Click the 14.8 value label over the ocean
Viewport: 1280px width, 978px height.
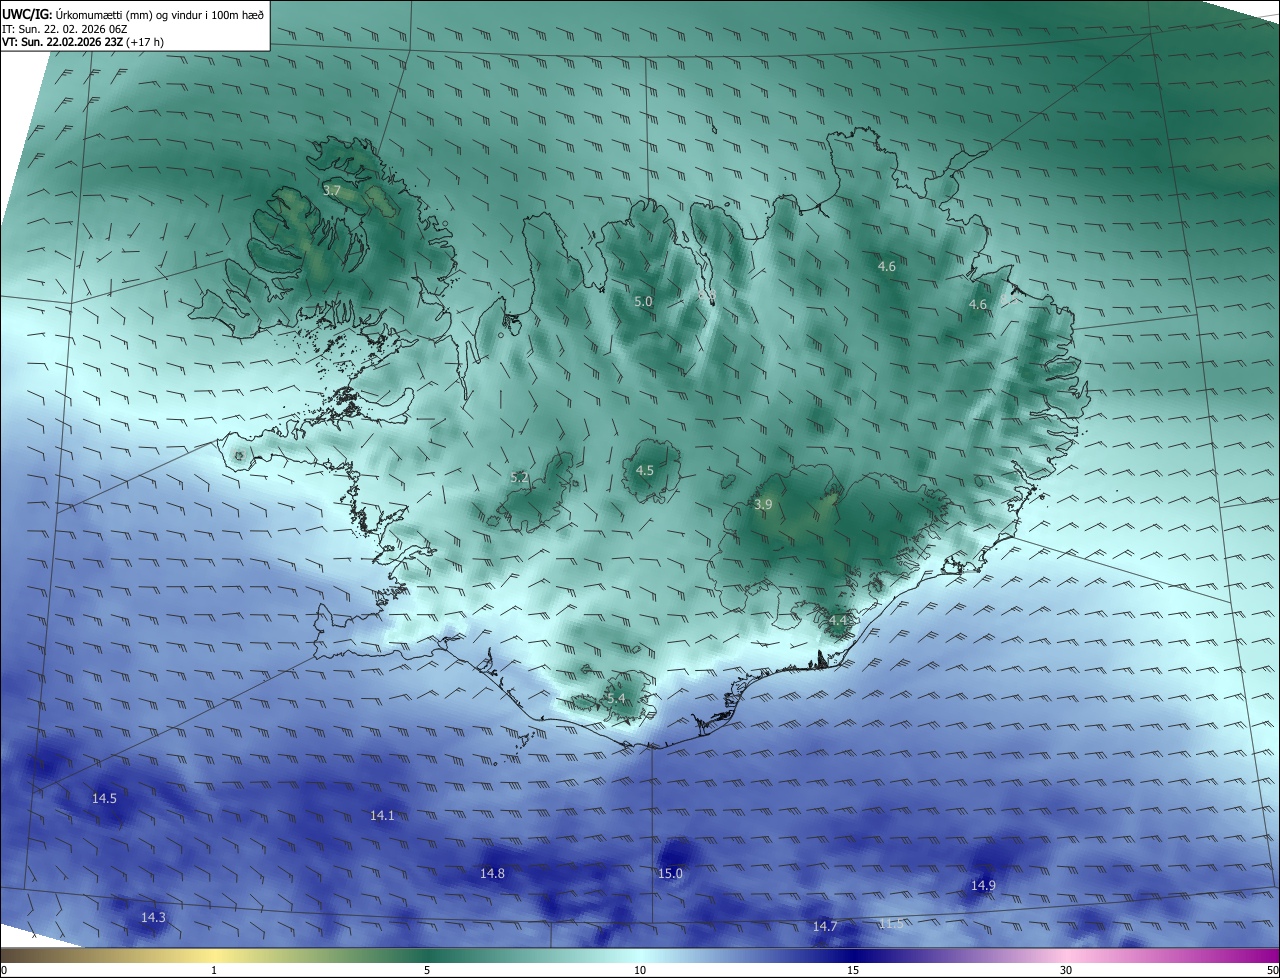tap(492, 874)
